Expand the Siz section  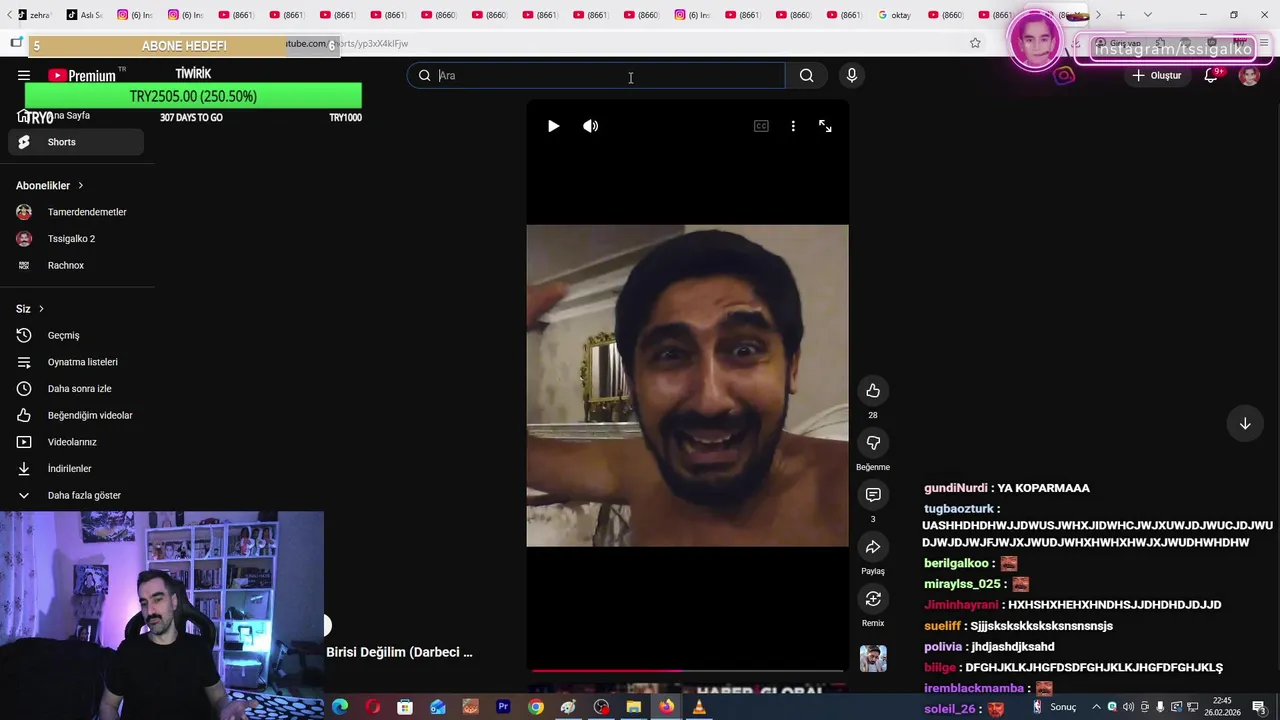click(x=30, y=309)
